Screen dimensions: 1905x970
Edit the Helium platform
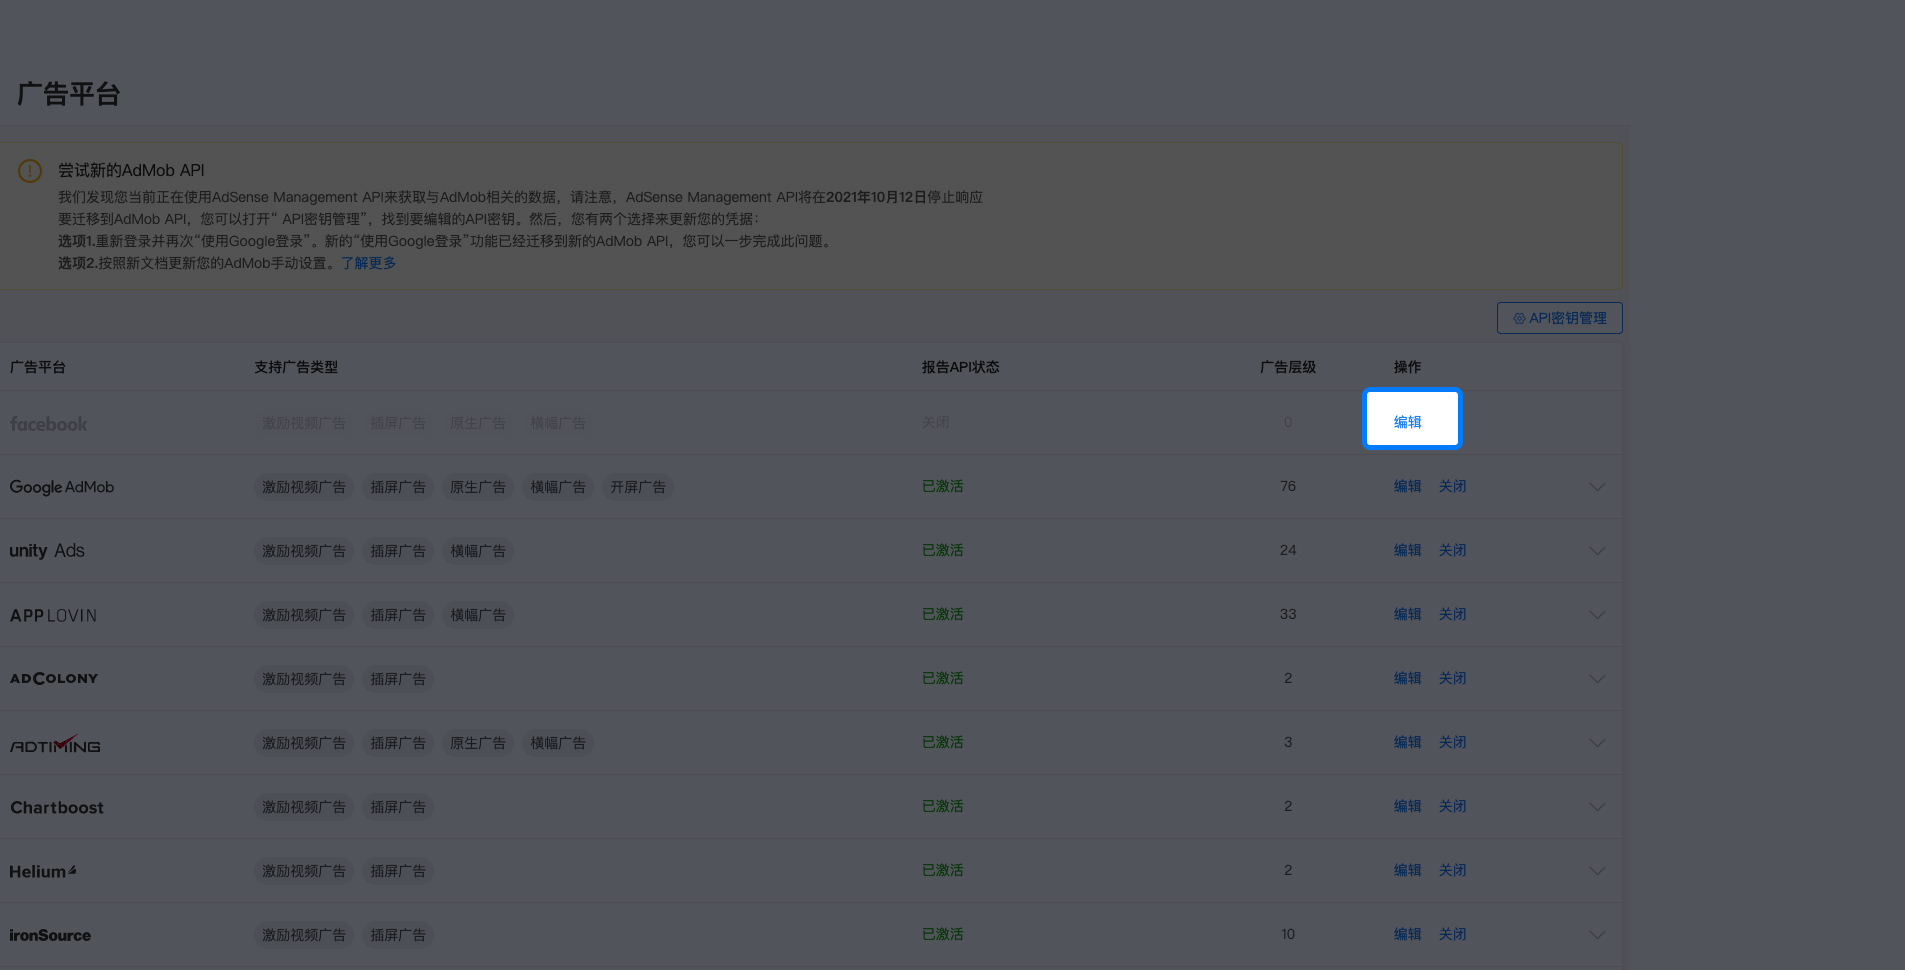(x=1407, y=870)
